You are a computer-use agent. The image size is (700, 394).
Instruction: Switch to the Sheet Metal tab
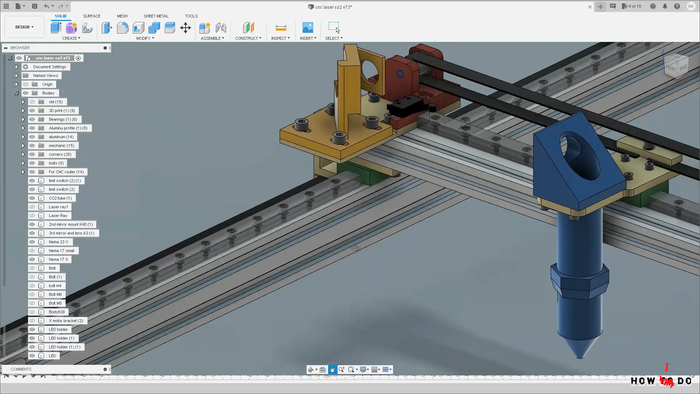156,16
